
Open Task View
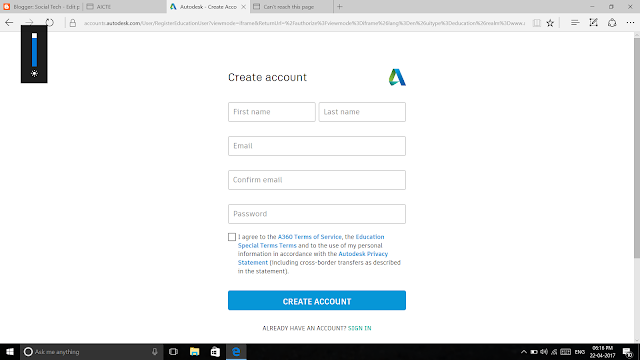click(x=173, y=352)
